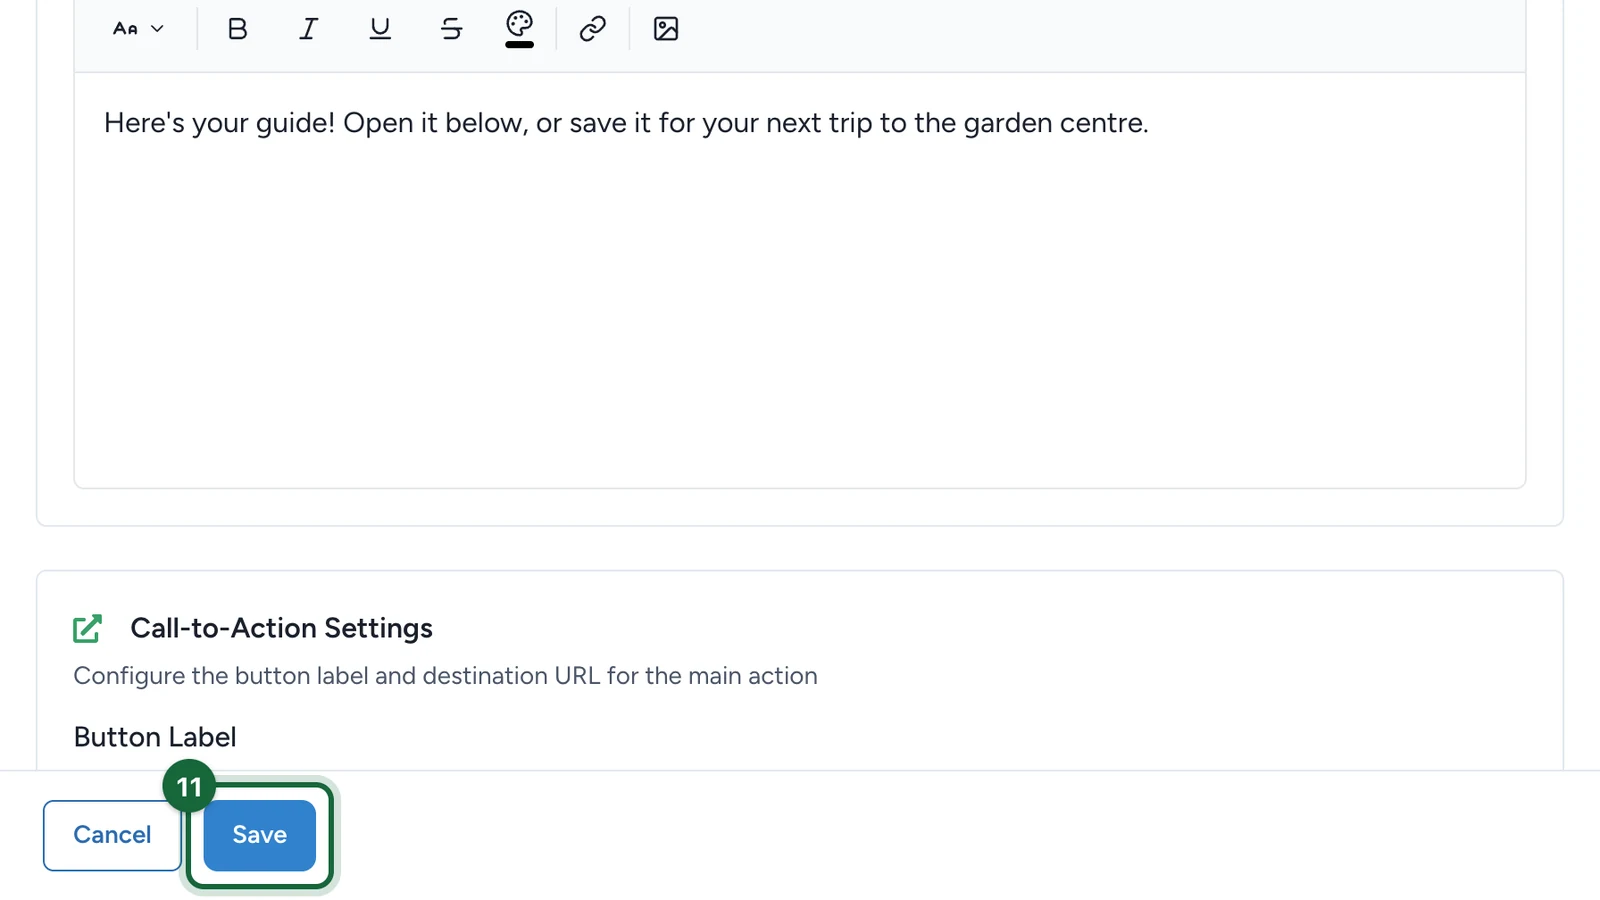
Task: Apply underline formatting
Action: pyautogui.click(x=380, y=29)
